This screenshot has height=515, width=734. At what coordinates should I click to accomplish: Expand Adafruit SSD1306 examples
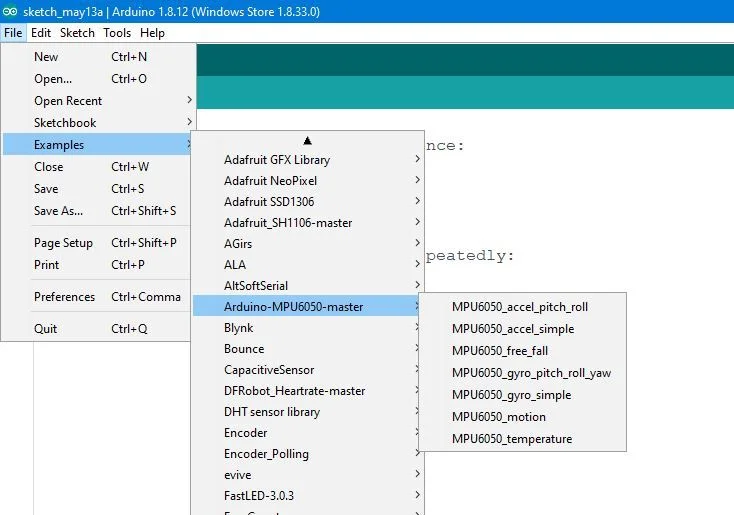(x=308, y=202)
